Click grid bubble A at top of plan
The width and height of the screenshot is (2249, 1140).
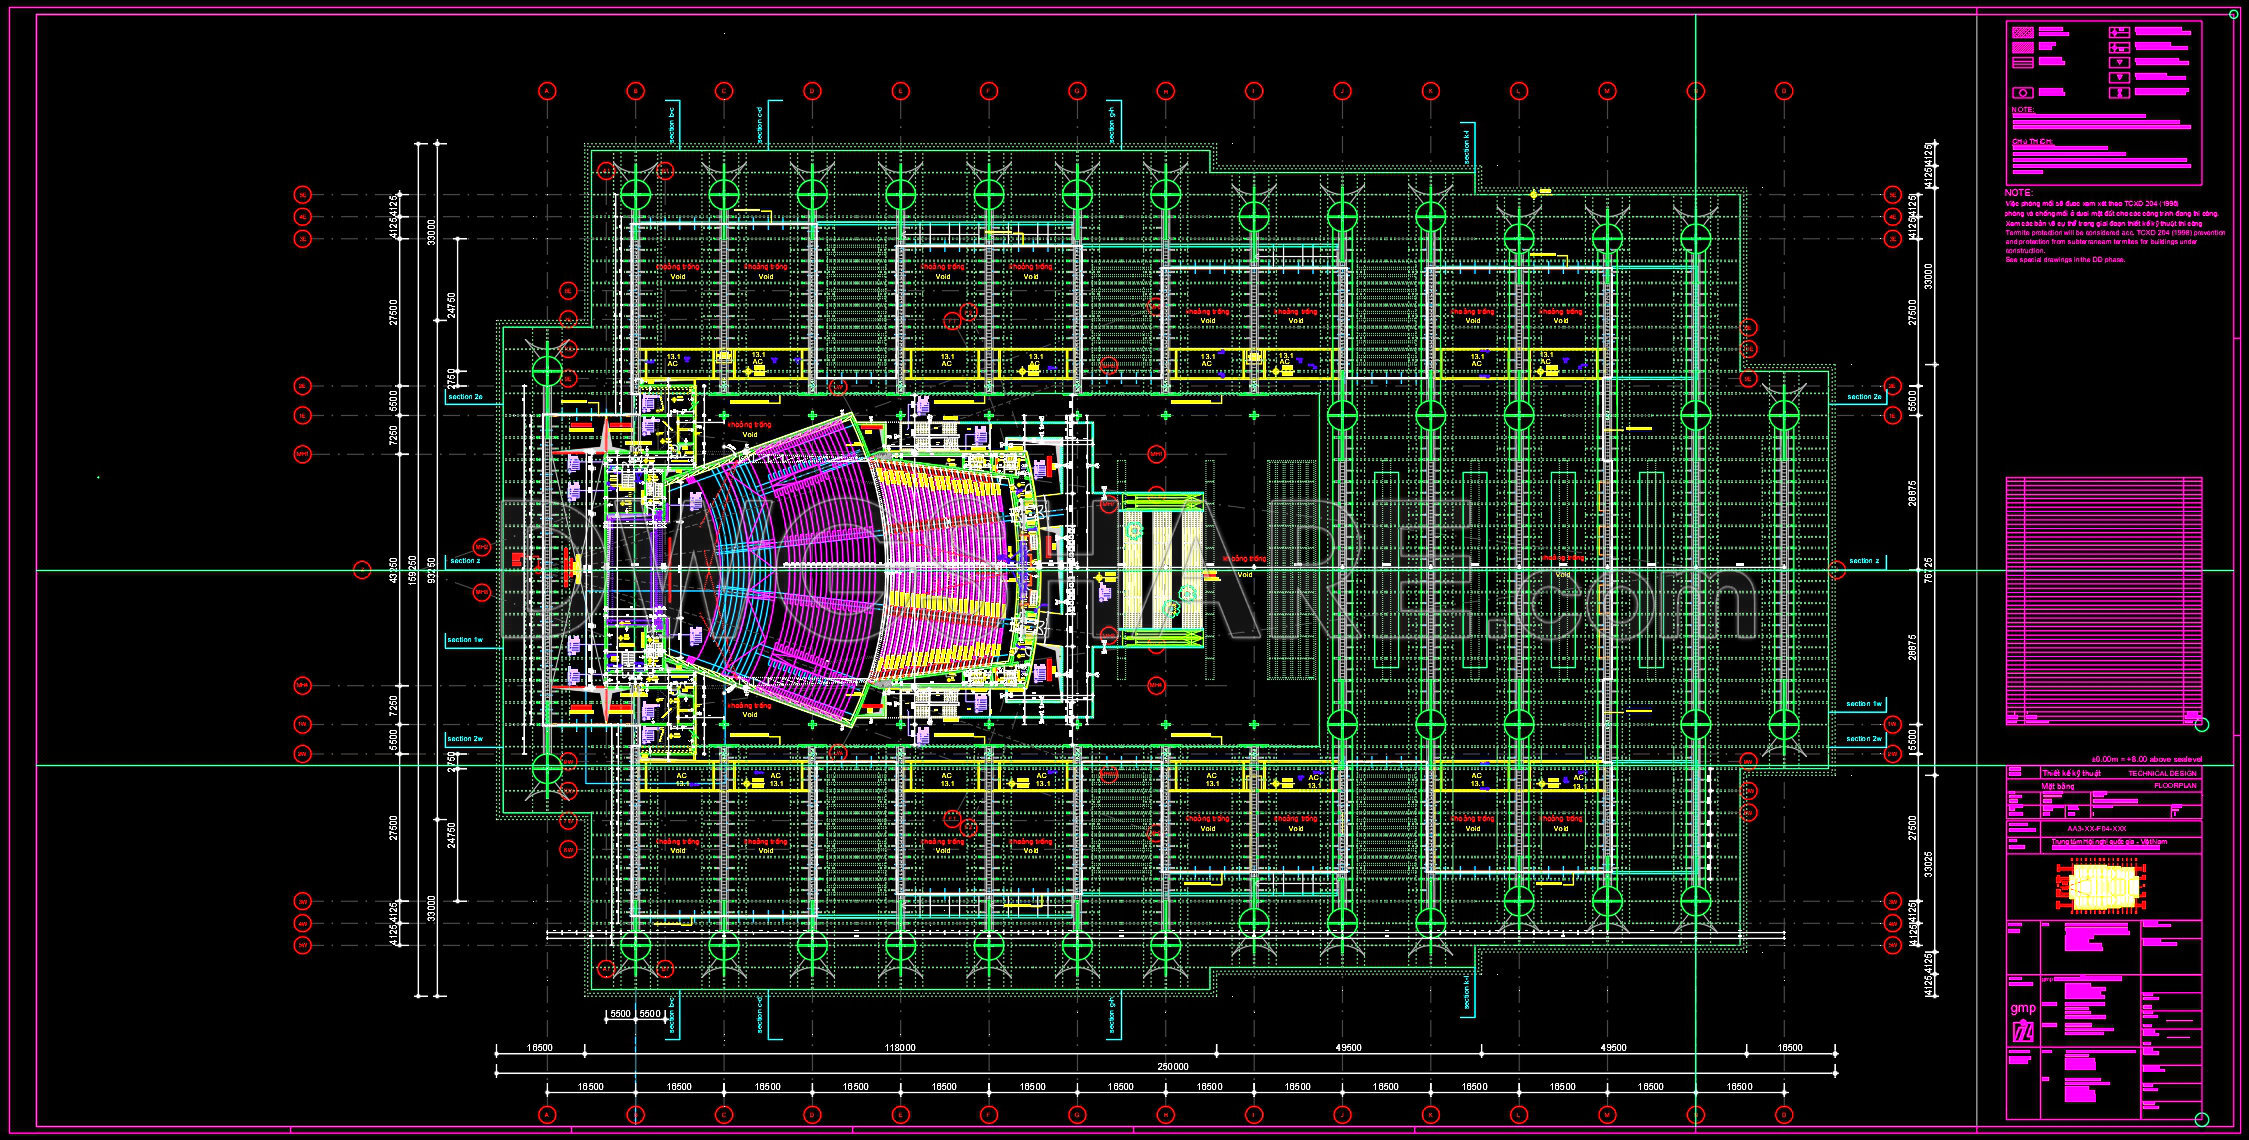(x=546, y=90)
